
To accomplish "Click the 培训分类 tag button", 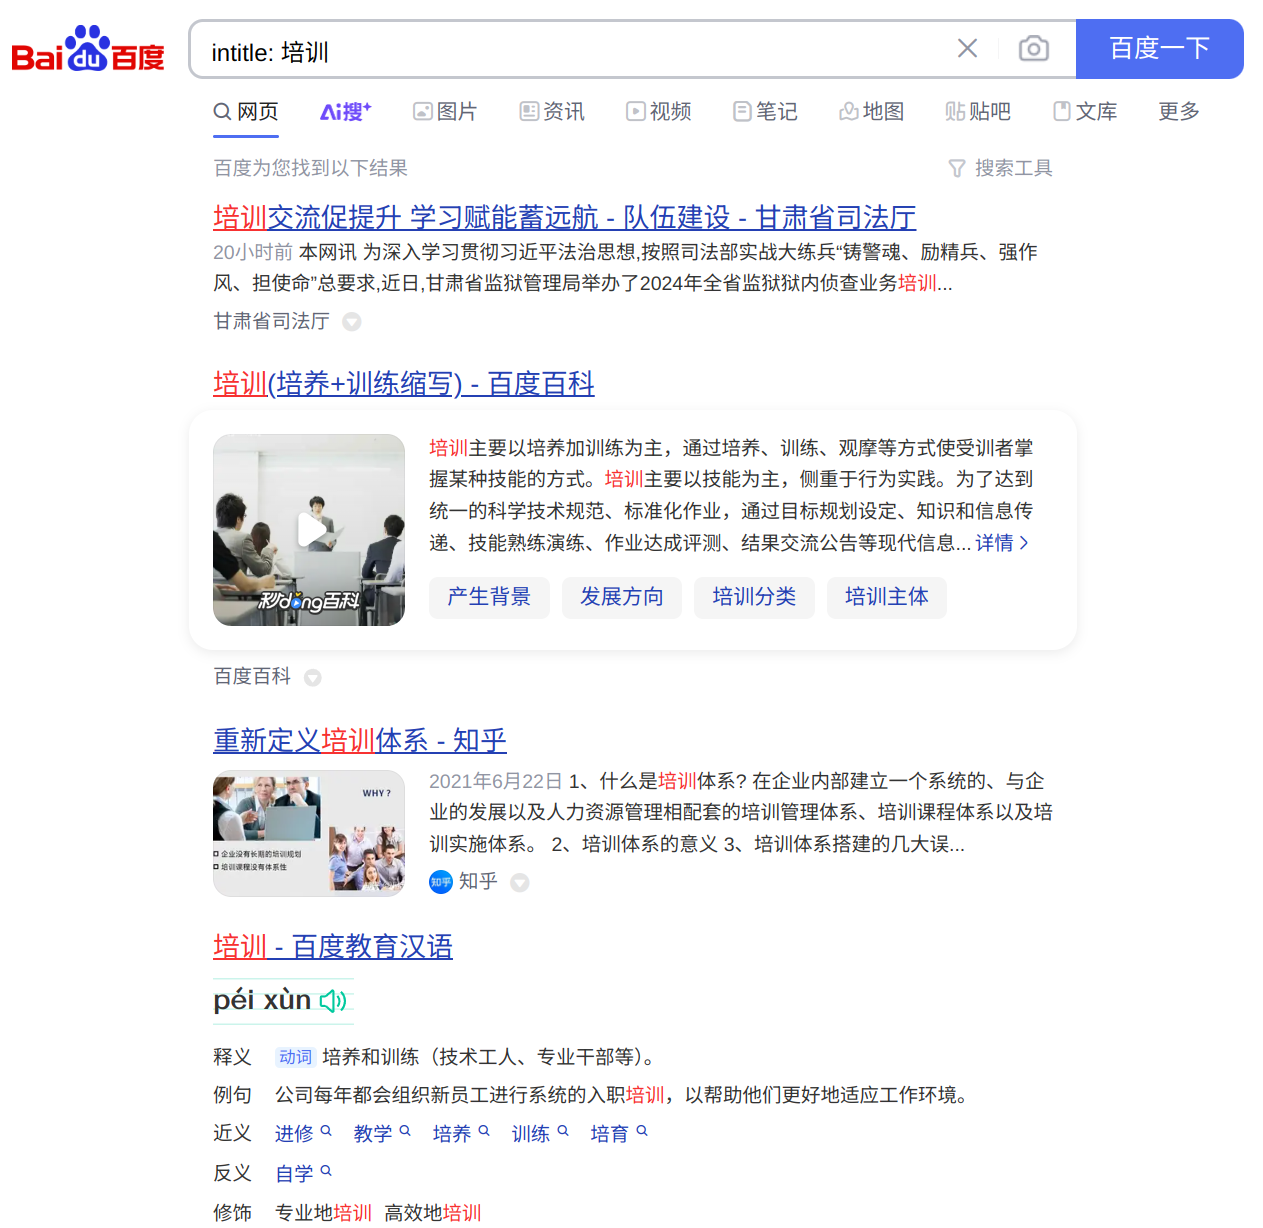I will pos(754,597).
